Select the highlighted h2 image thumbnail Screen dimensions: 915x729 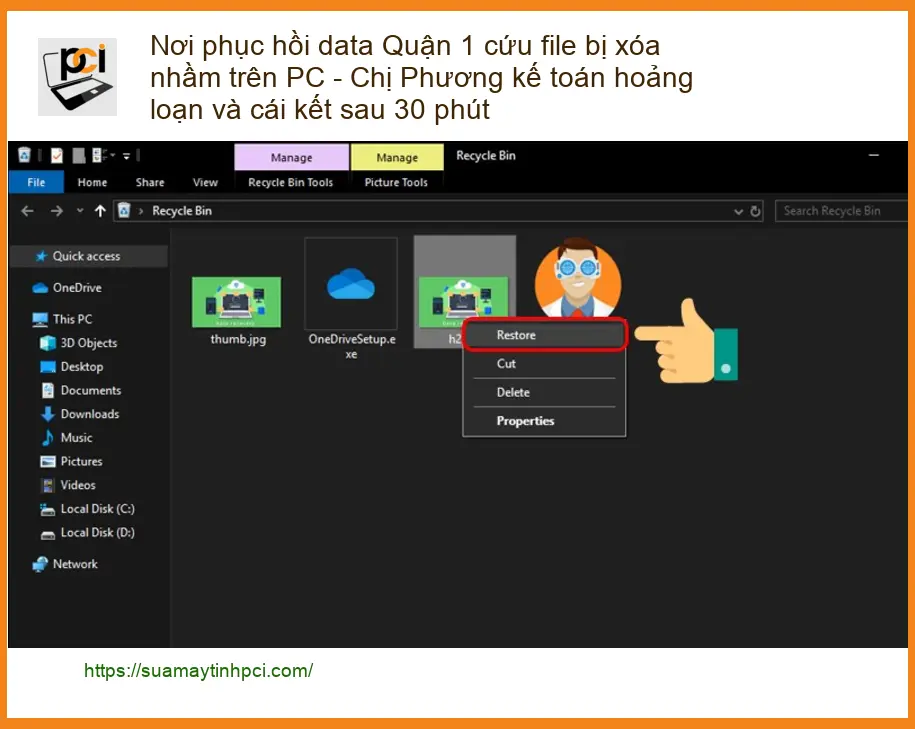(x=463, y=298)
